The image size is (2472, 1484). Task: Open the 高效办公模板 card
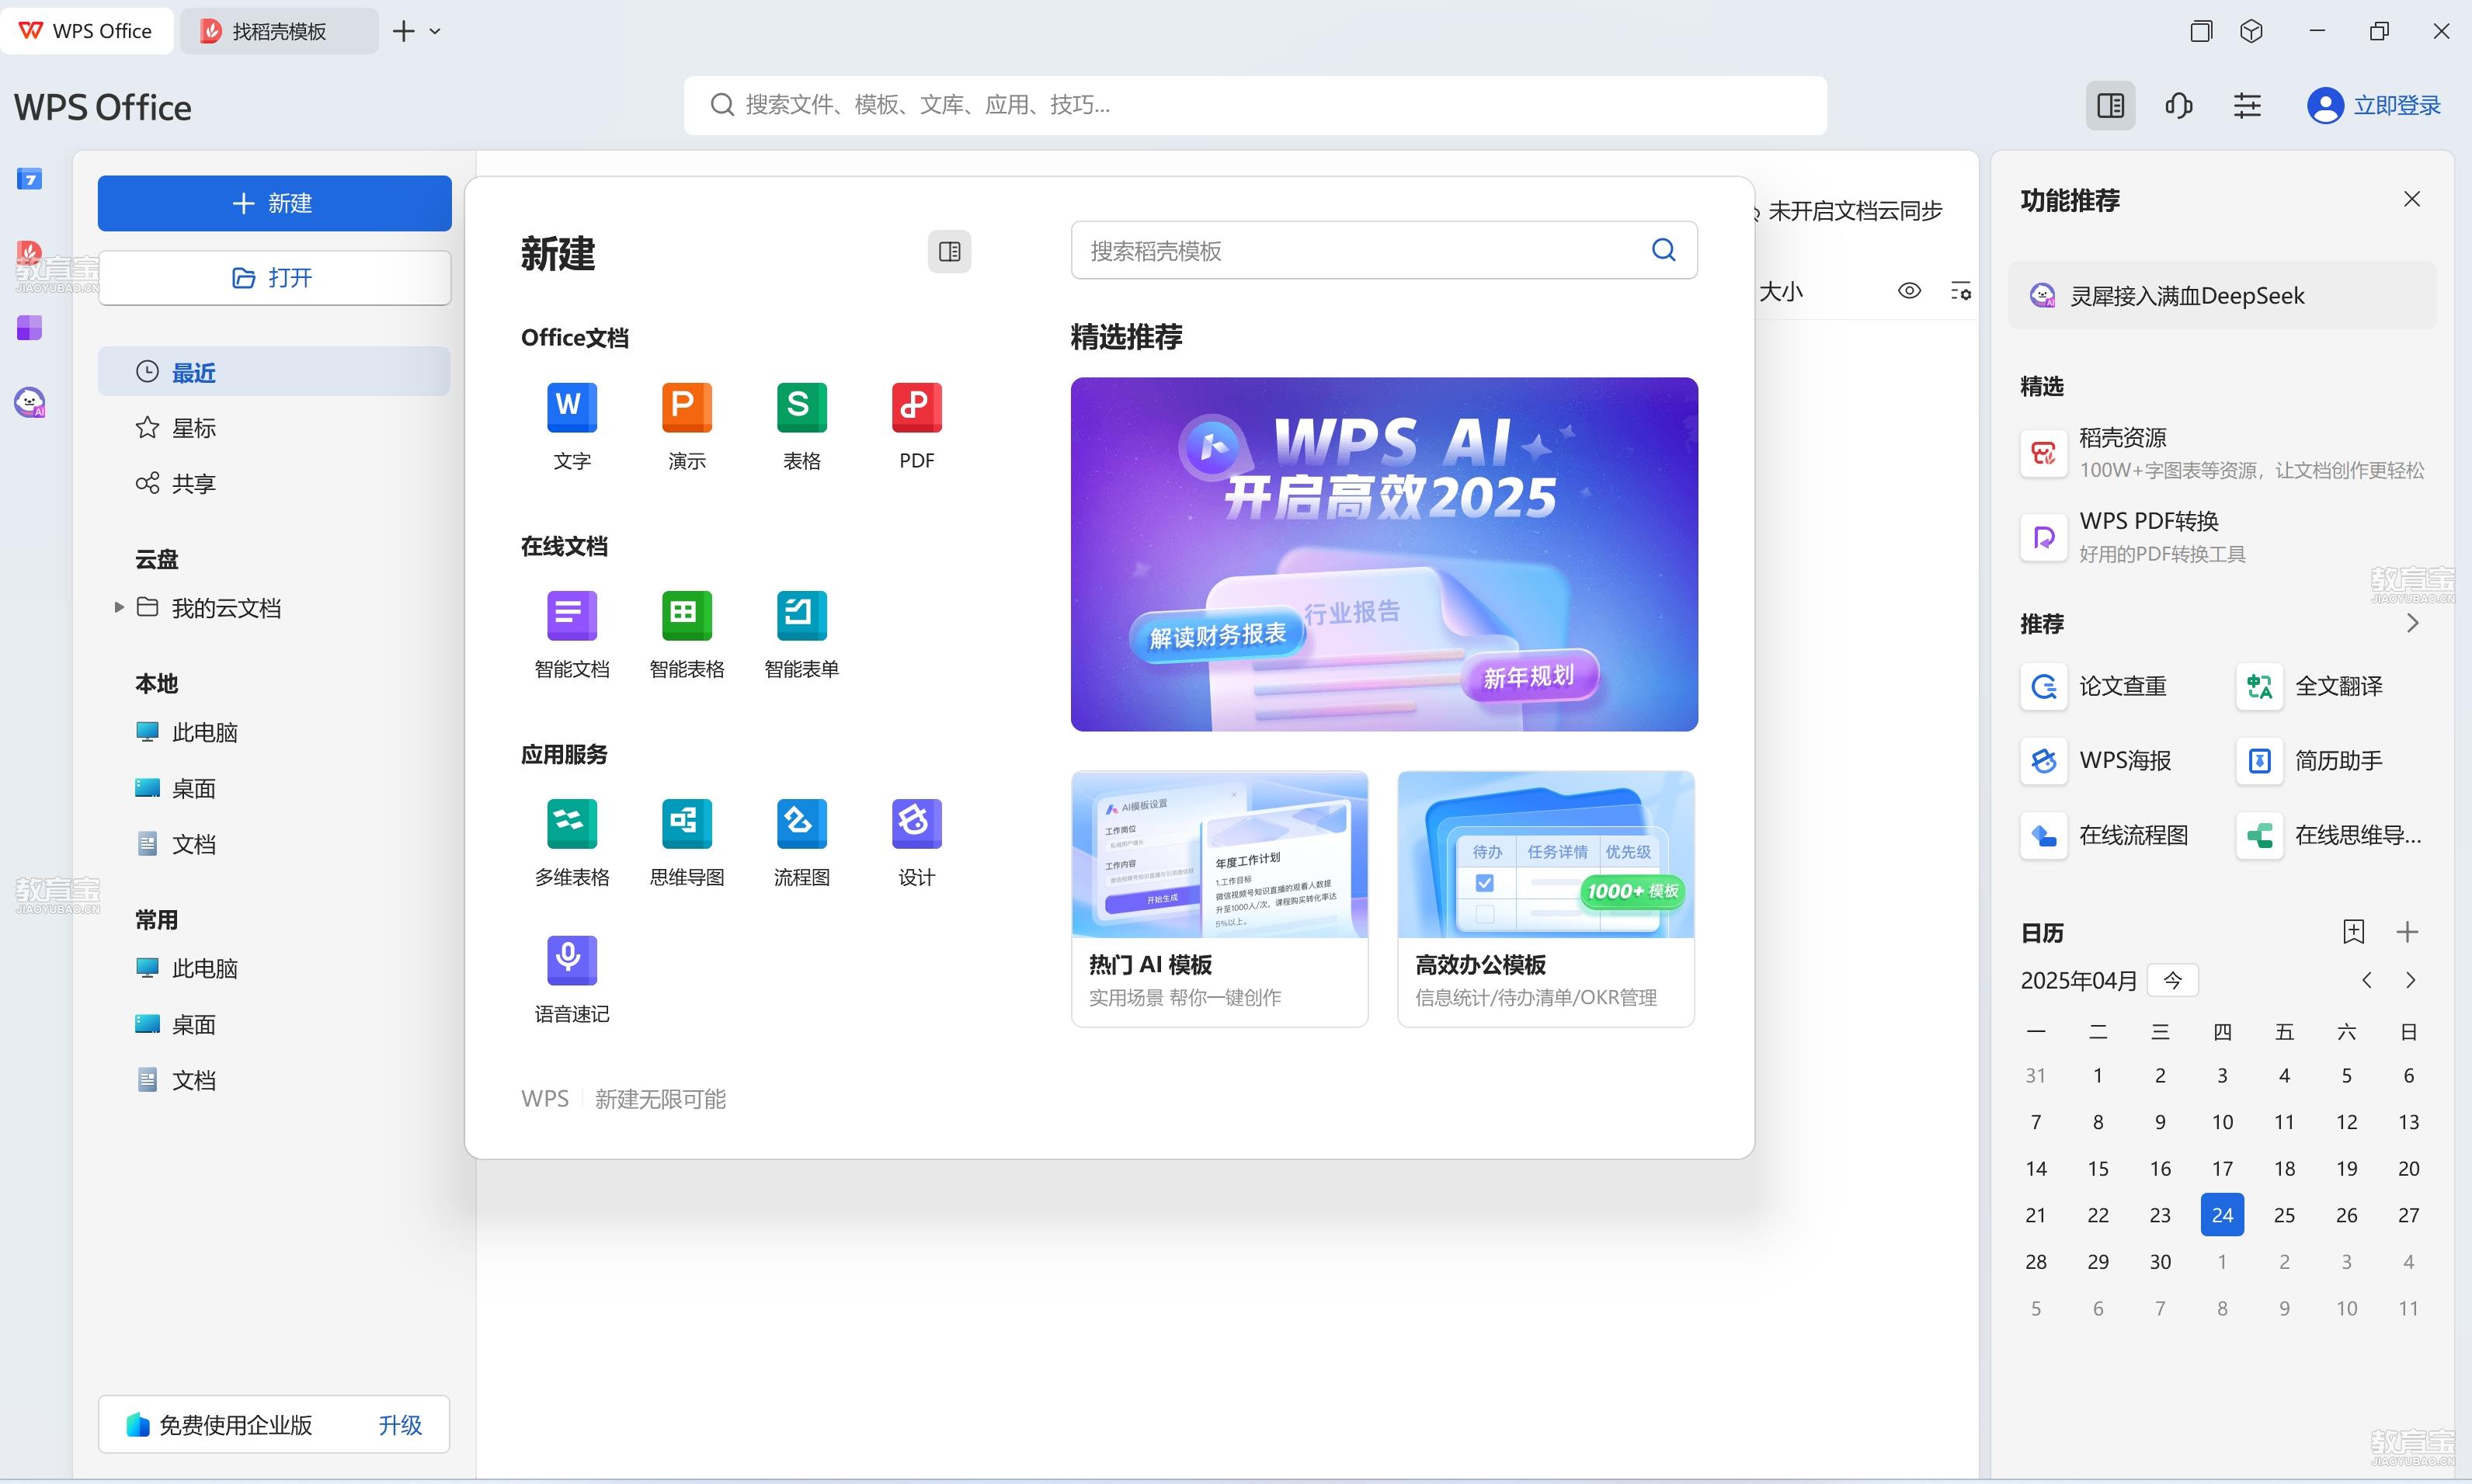point(1546,898)
